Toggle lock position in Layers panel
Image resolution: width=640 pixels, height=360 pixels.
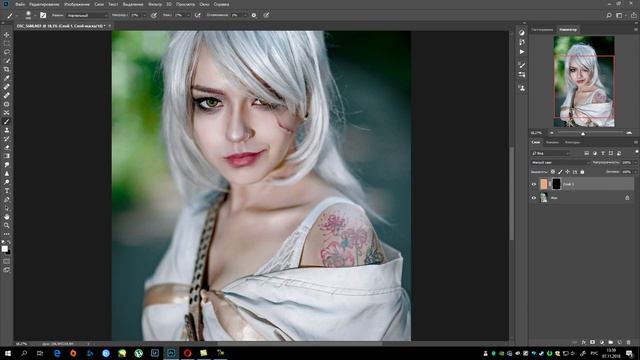pyautogui.click(x=567, y=172)
